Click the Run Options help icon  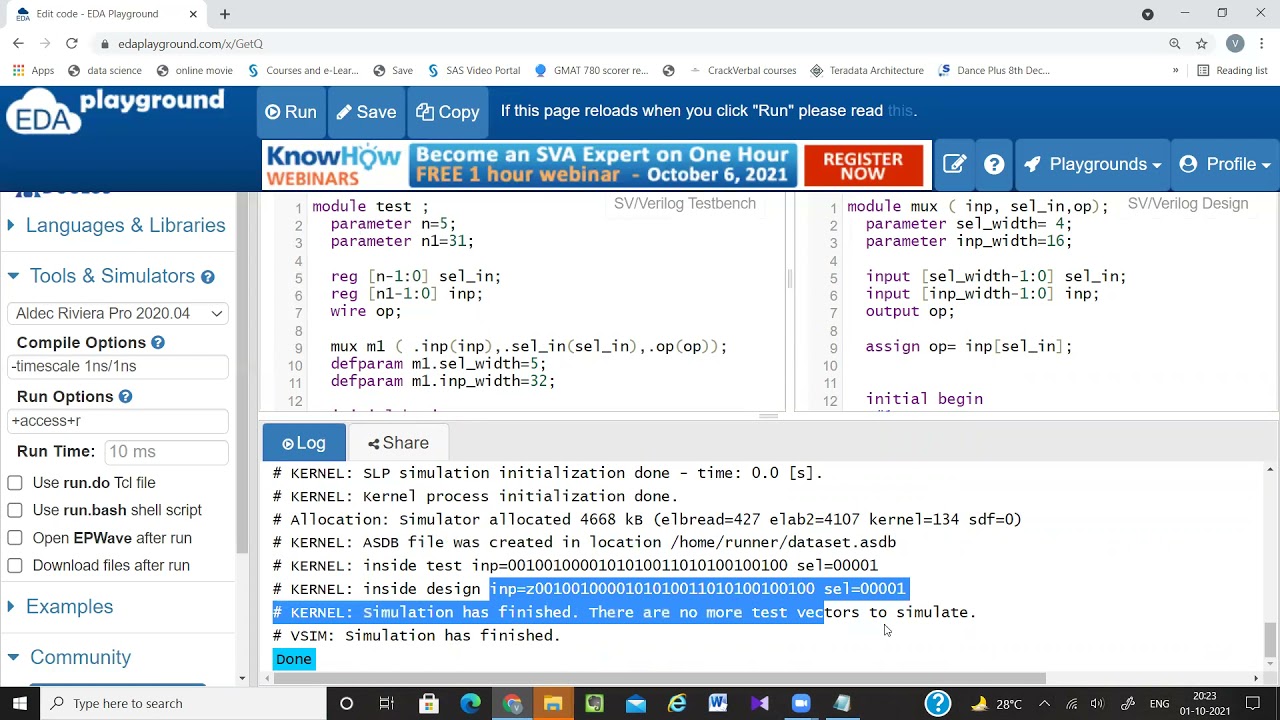pyautogui.click(x=125, y=397)
